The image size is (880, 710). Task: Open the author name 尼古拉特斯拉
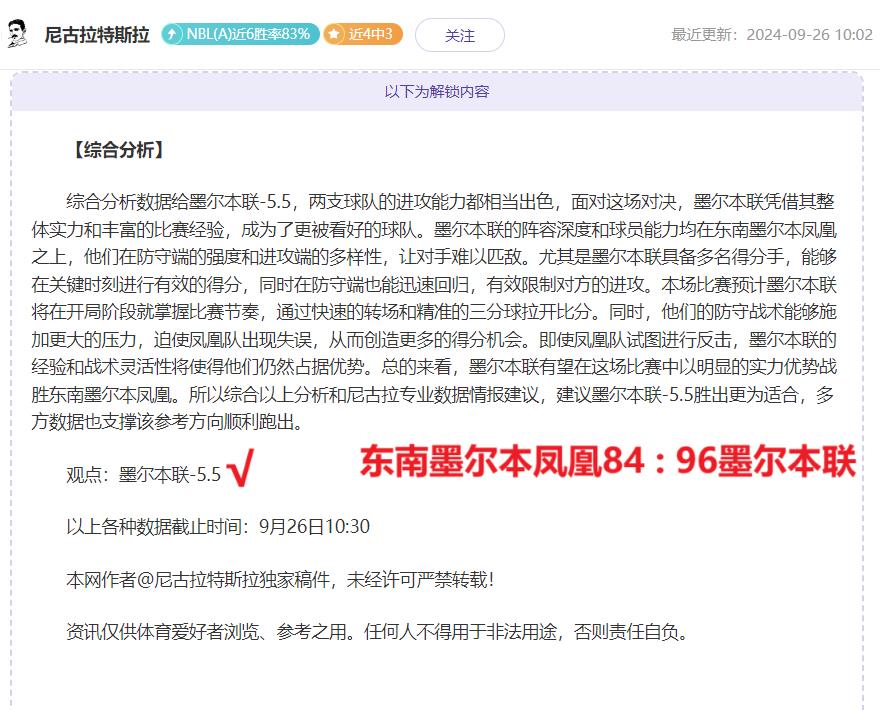click(x=97, y=35)
